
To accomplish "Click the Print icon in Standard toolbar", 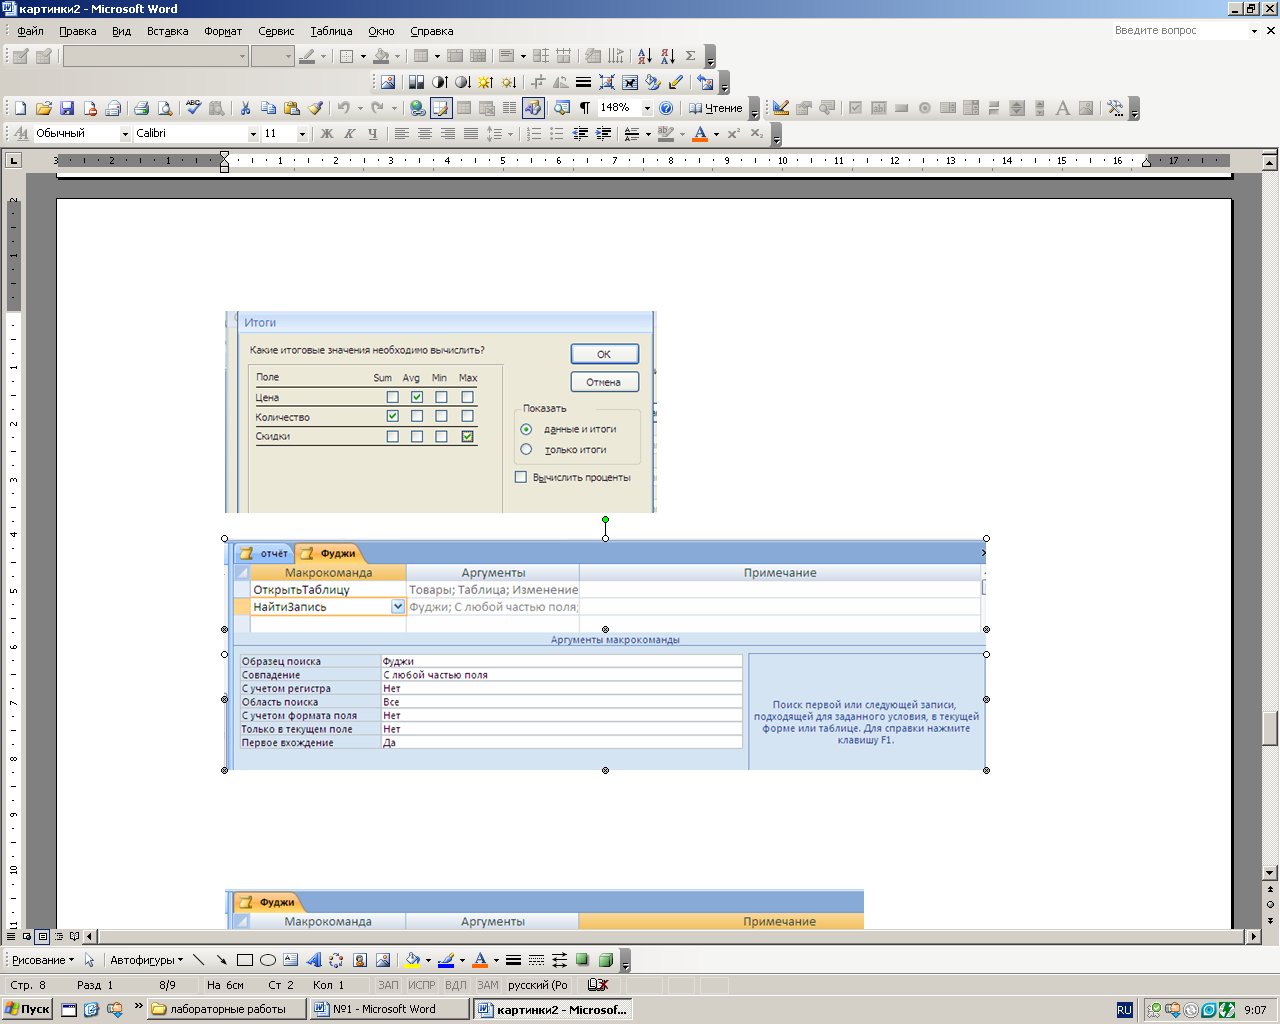I will tap(141, 108).
